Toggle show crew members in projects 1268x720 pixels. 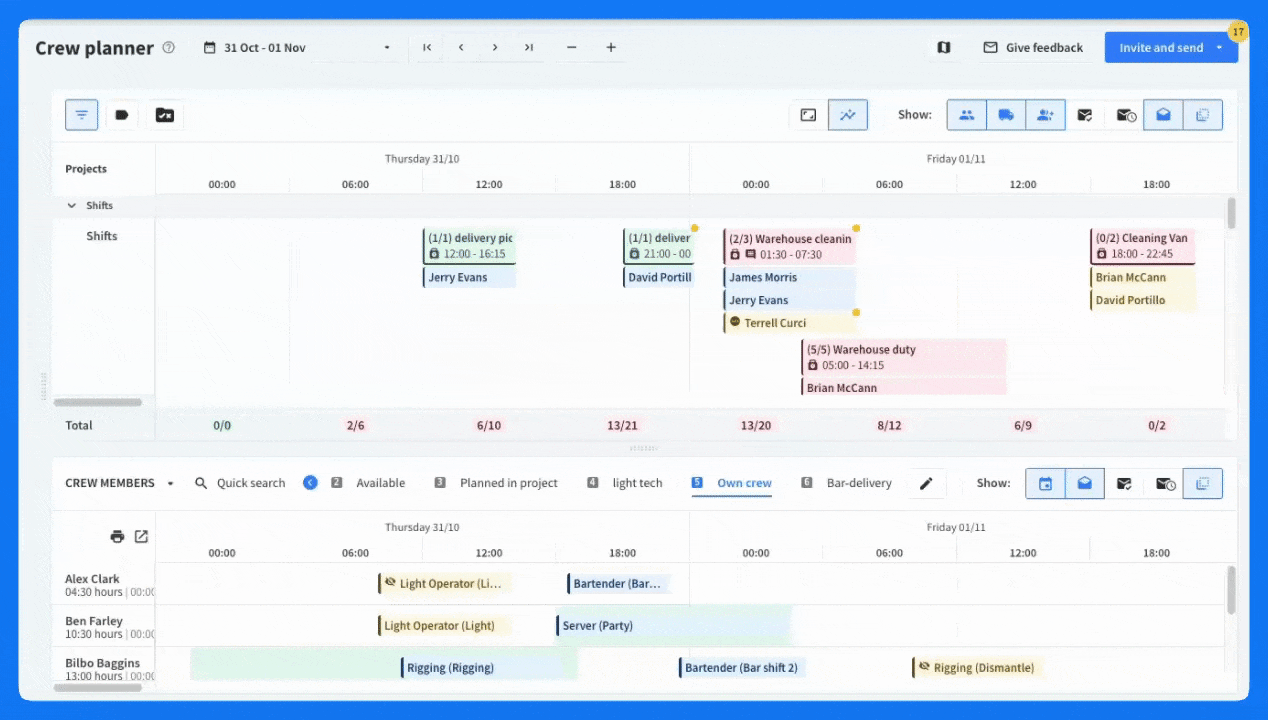pos(967,115)
